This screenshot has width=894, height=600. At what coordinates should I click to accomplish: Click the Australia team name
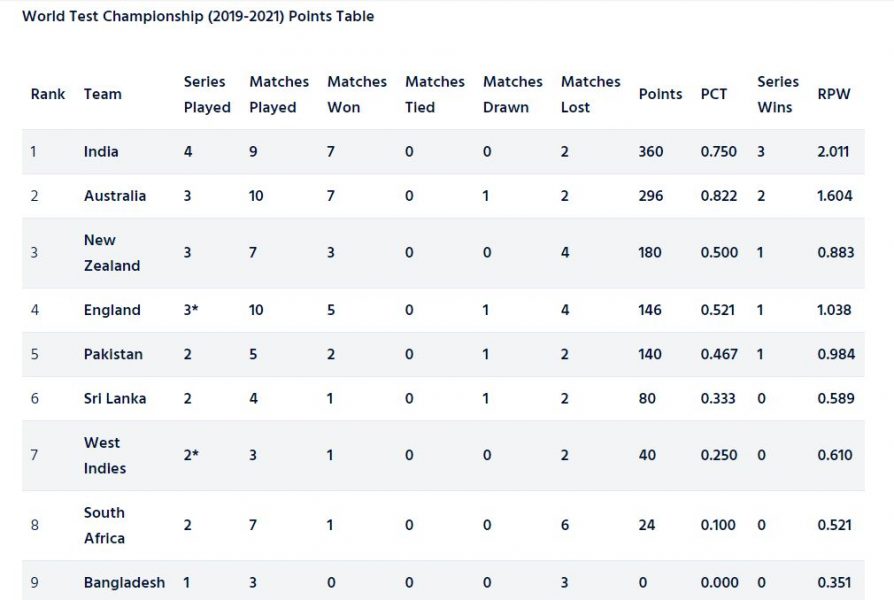(x=115, y=196)
